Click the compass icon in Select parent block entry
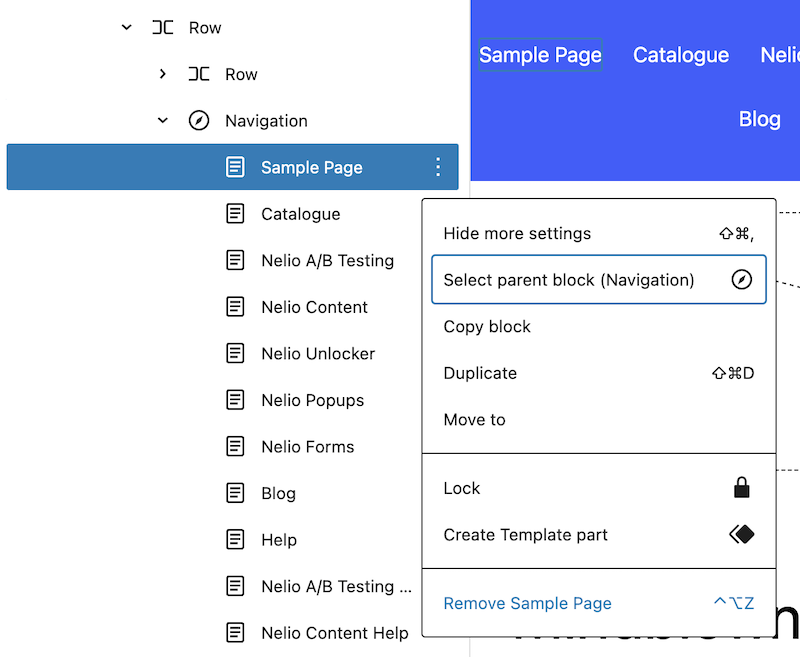800x657 pixels. coord(741,280)
